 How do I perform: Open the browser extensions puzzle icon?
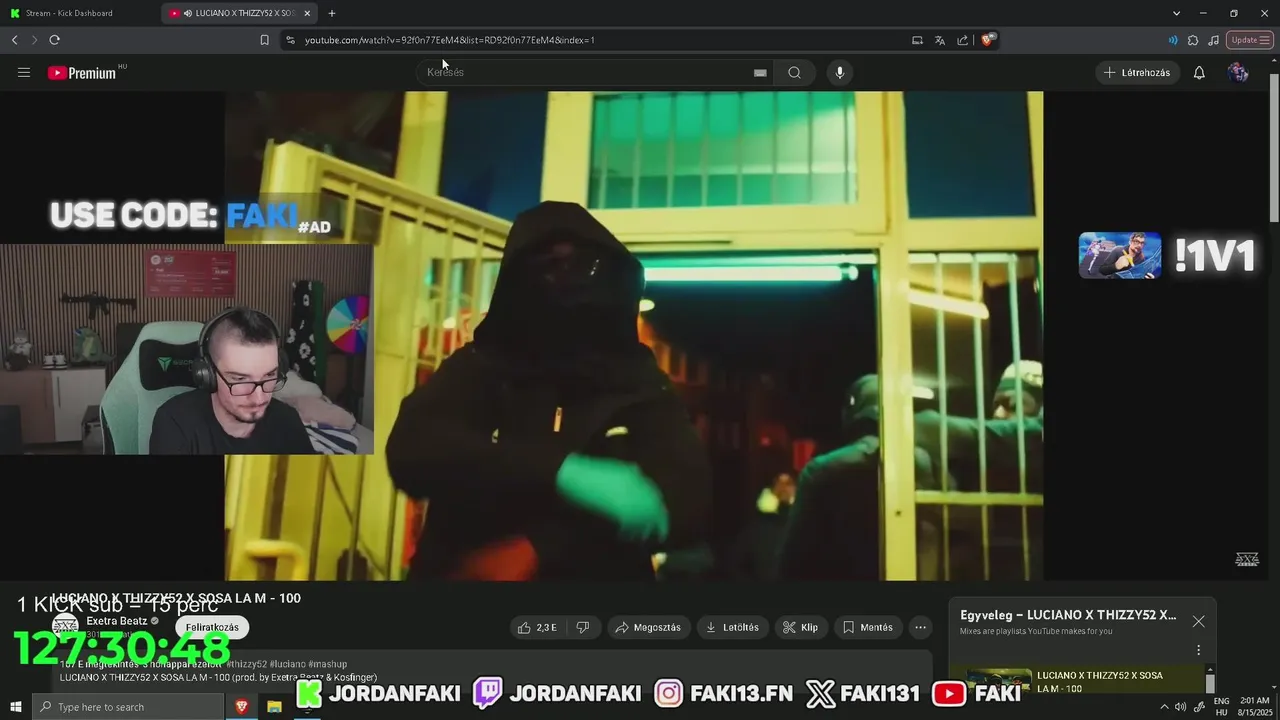pyautogui.click(x=1193, y=40)
